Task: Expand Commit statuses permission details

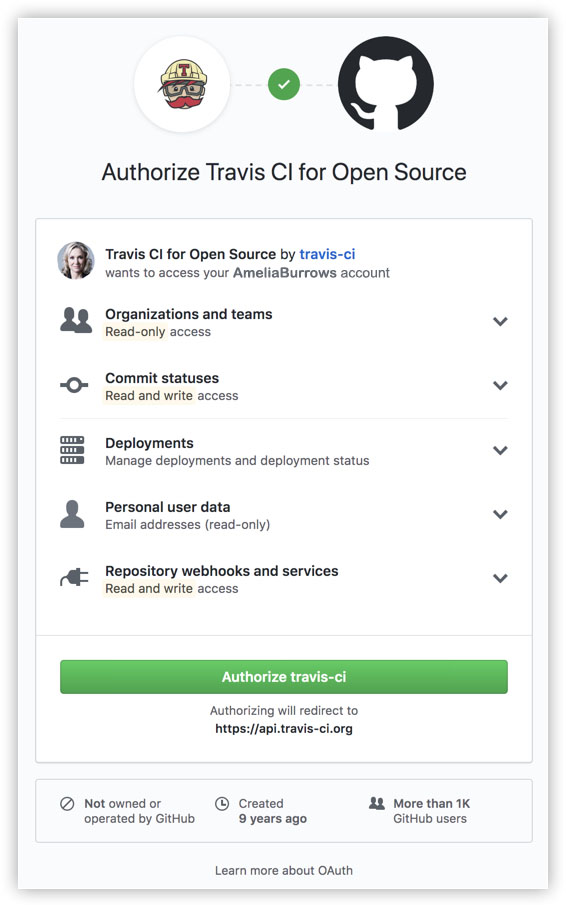Action: click(x=500, y=386)
